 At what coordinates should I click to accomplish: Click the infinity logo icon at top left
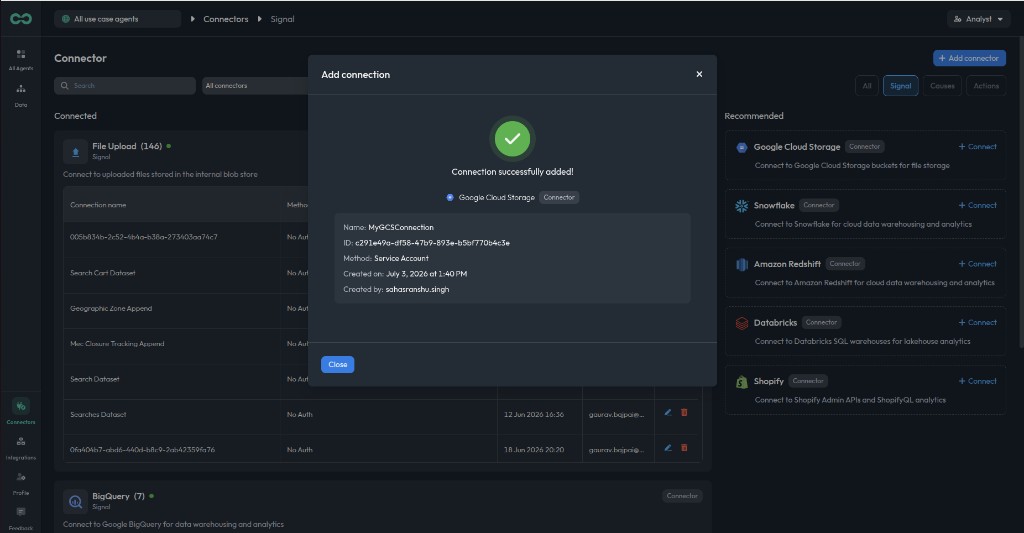tap(21, 19)
